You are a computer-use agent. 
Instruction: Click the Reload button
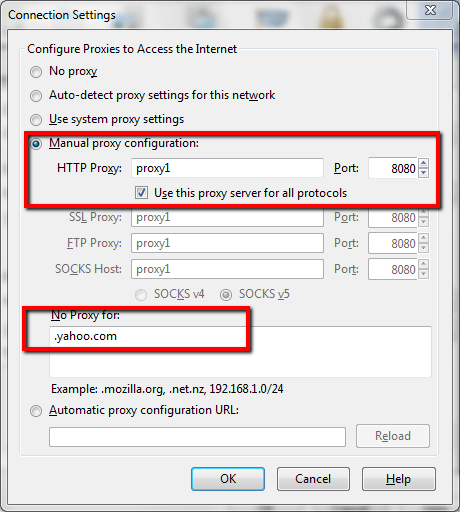coord(393,436)
